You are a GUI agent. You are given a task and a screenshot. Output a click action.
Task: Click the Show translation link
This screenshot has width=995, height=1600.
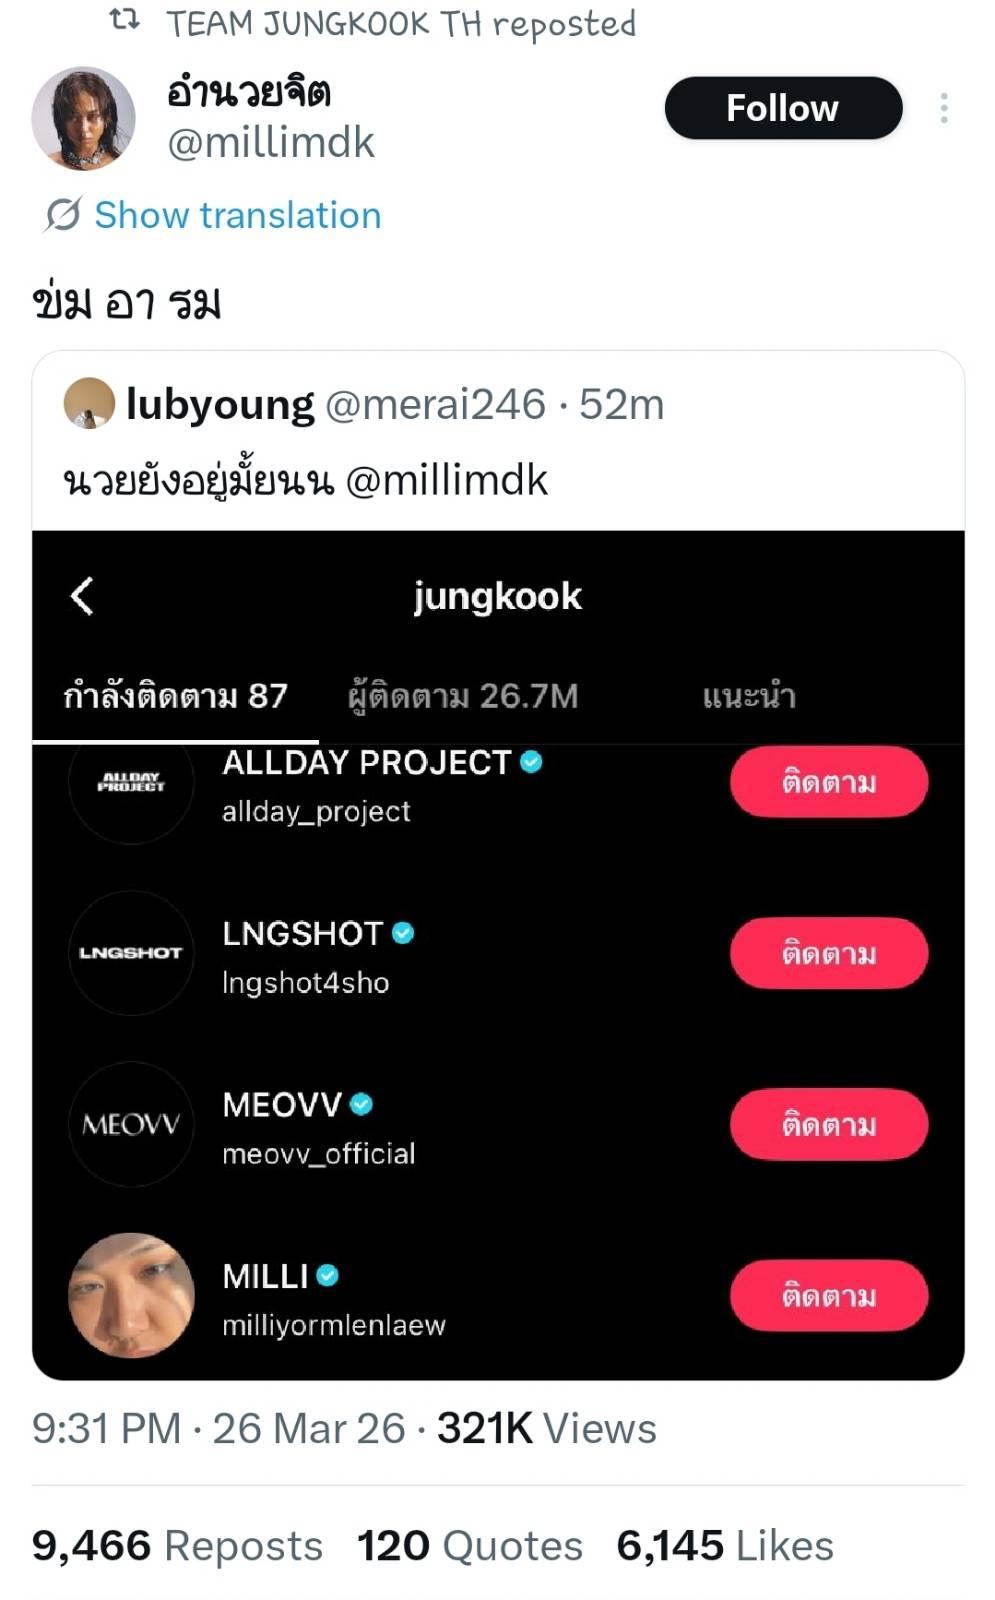[237, 215]
